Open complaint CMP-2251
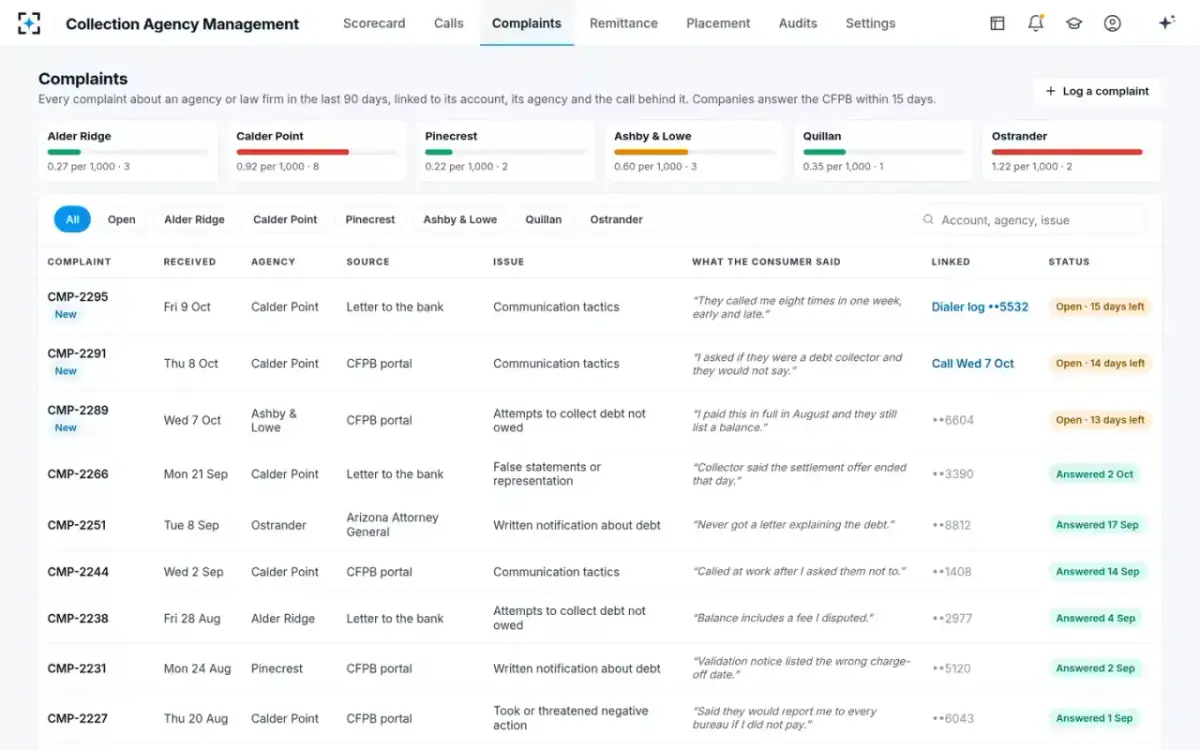Image resolution: width=1200 pixels, height=750 pixels. coord(77,525)
